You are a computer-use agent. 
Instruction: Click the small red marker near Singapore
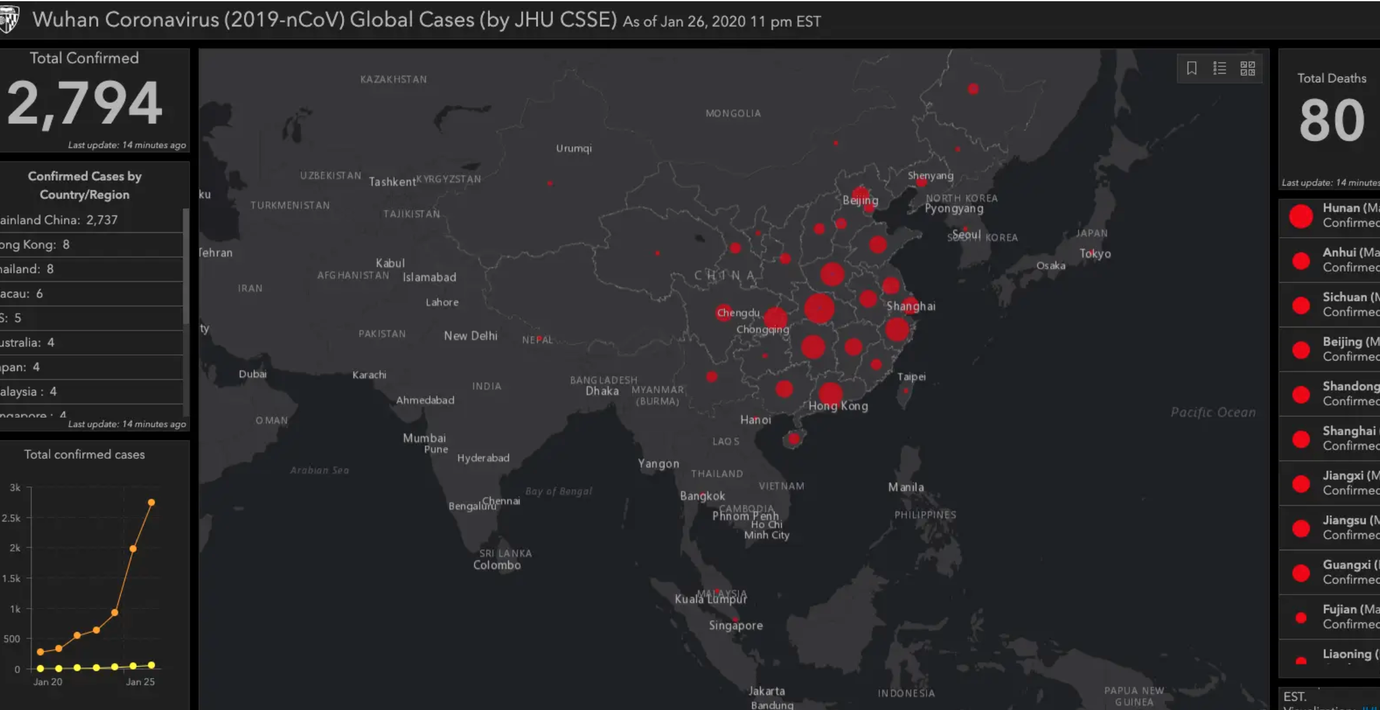pos(735,620)
